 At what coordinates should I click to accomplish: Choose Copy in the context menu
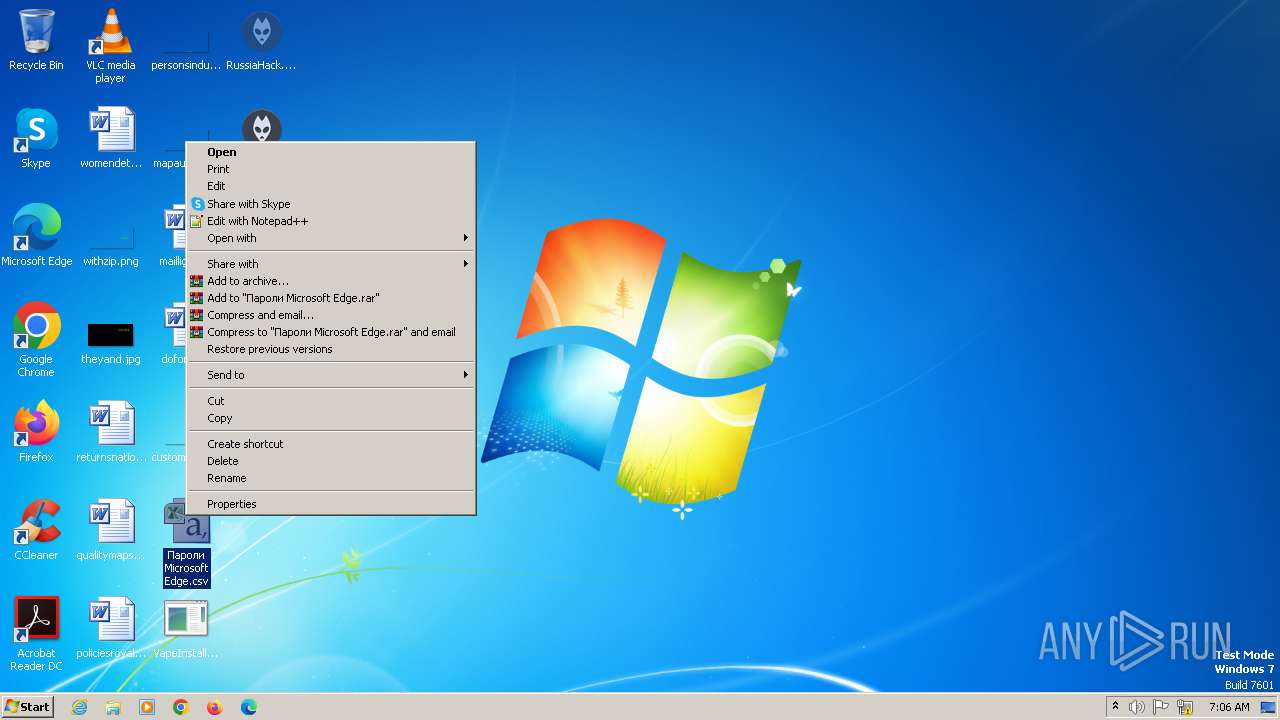pos(331,418)
